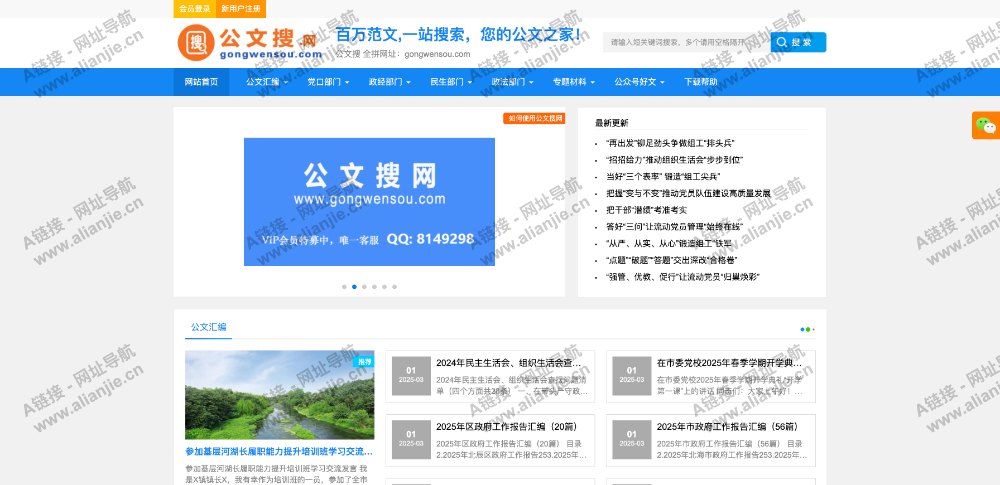
Task: Click date badge beside 2025年区政府工作报告汇编
Action: point(411,440)
